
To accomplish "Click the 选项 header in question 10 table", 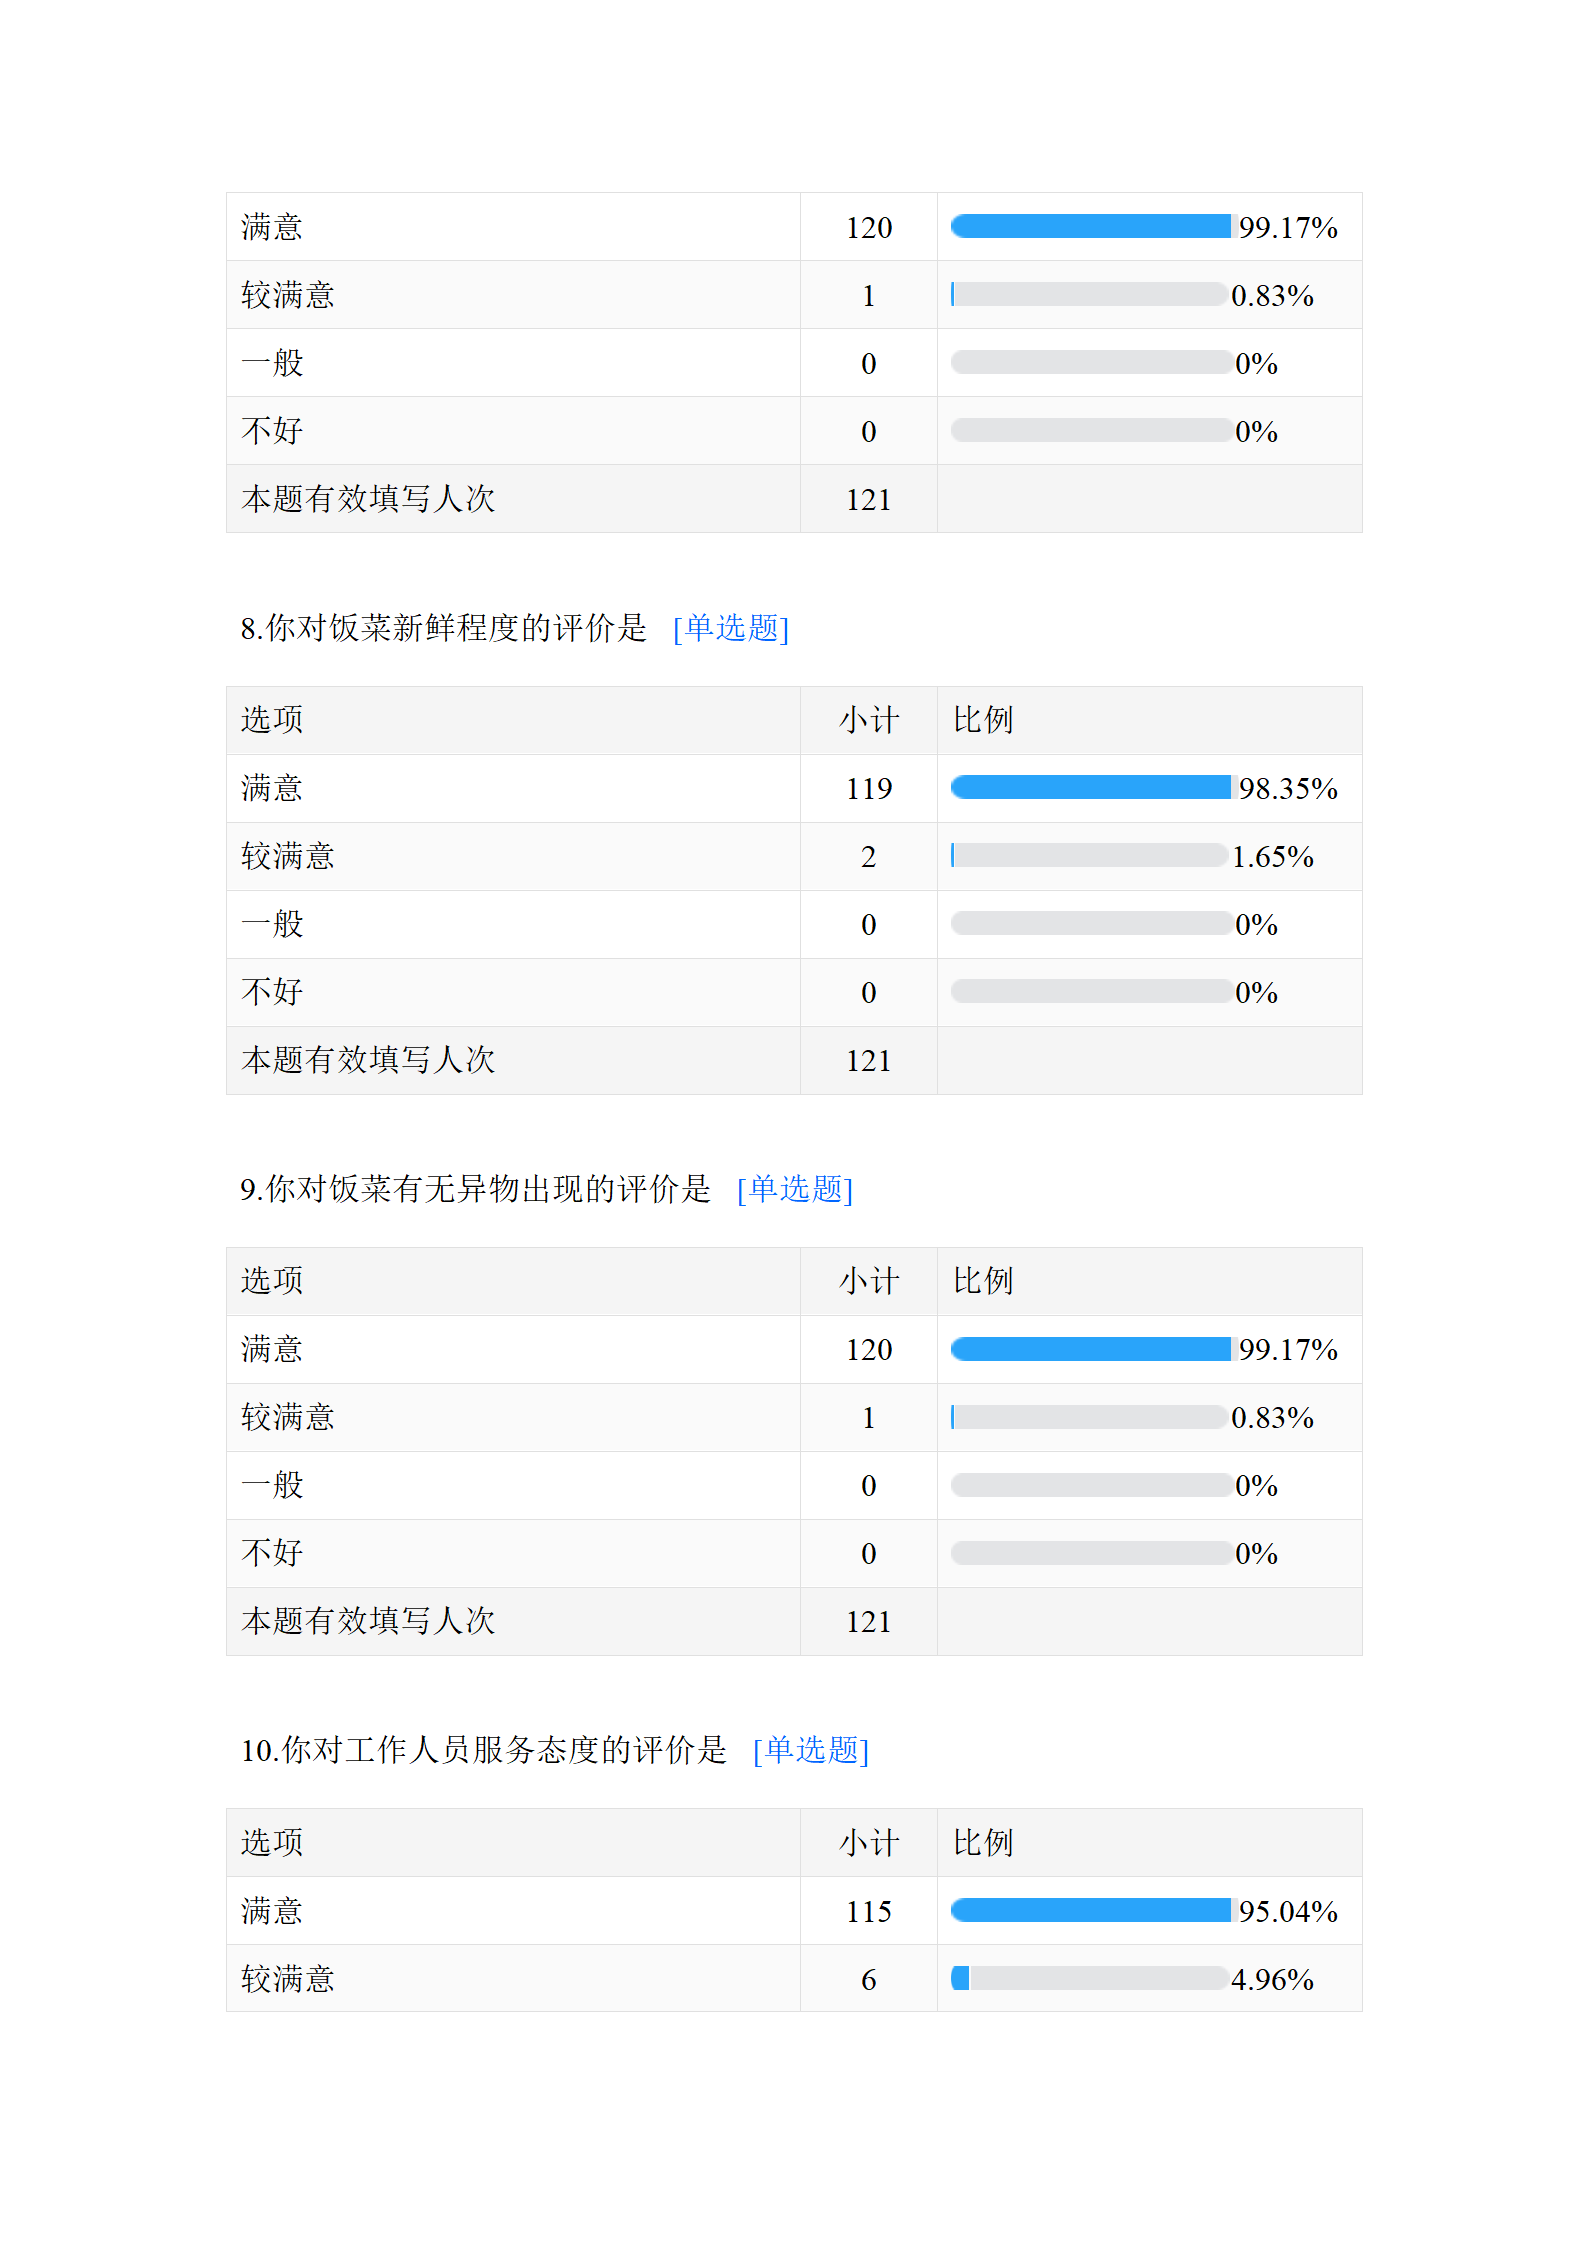I will [272, 1842].
